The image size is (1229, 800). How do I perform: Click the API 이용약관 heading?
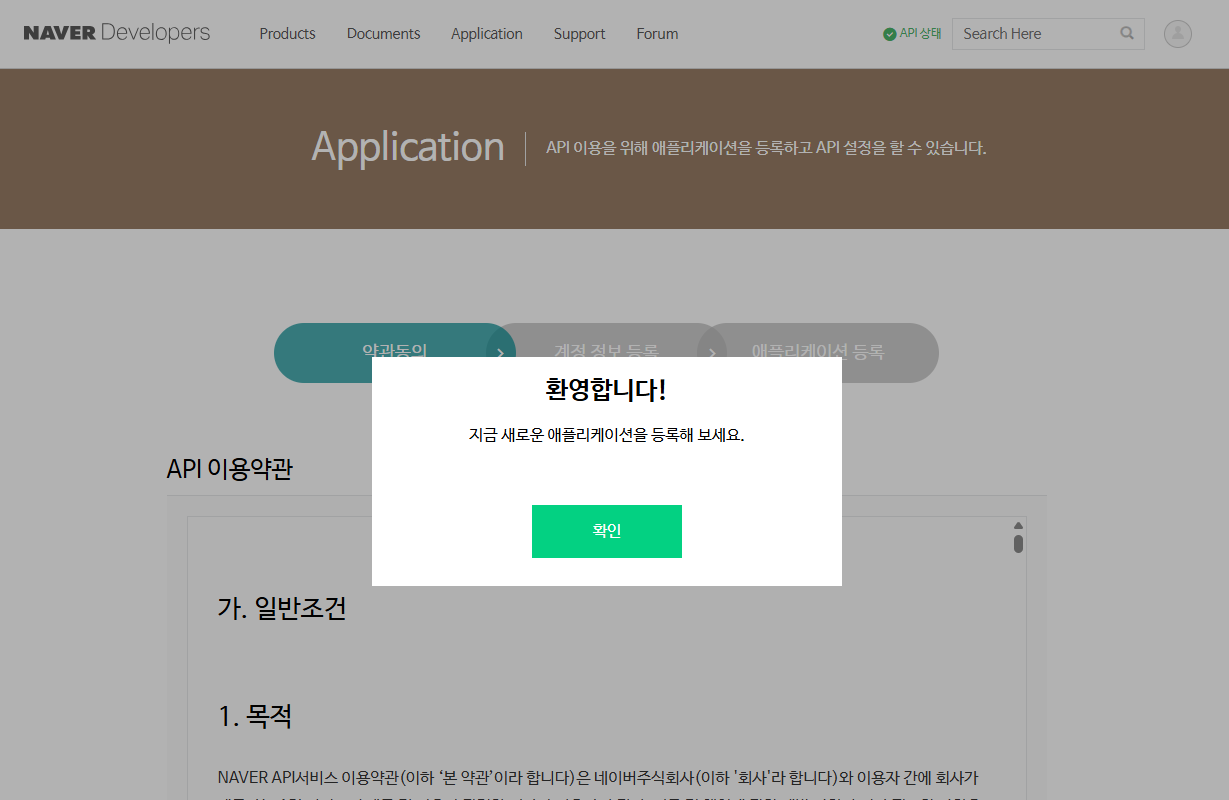pyautogui.click(x=229, y=469)
